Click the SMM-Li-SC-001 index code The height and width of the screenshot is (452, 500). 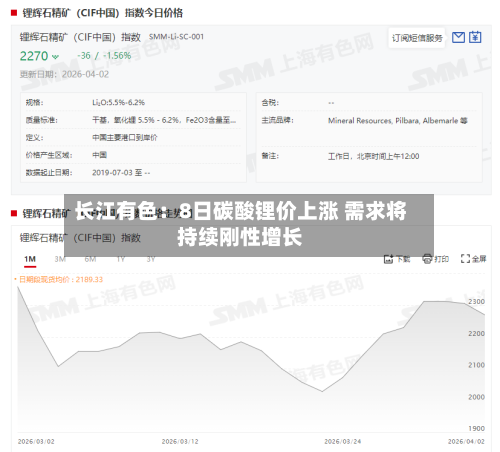(x=176, y=37)
